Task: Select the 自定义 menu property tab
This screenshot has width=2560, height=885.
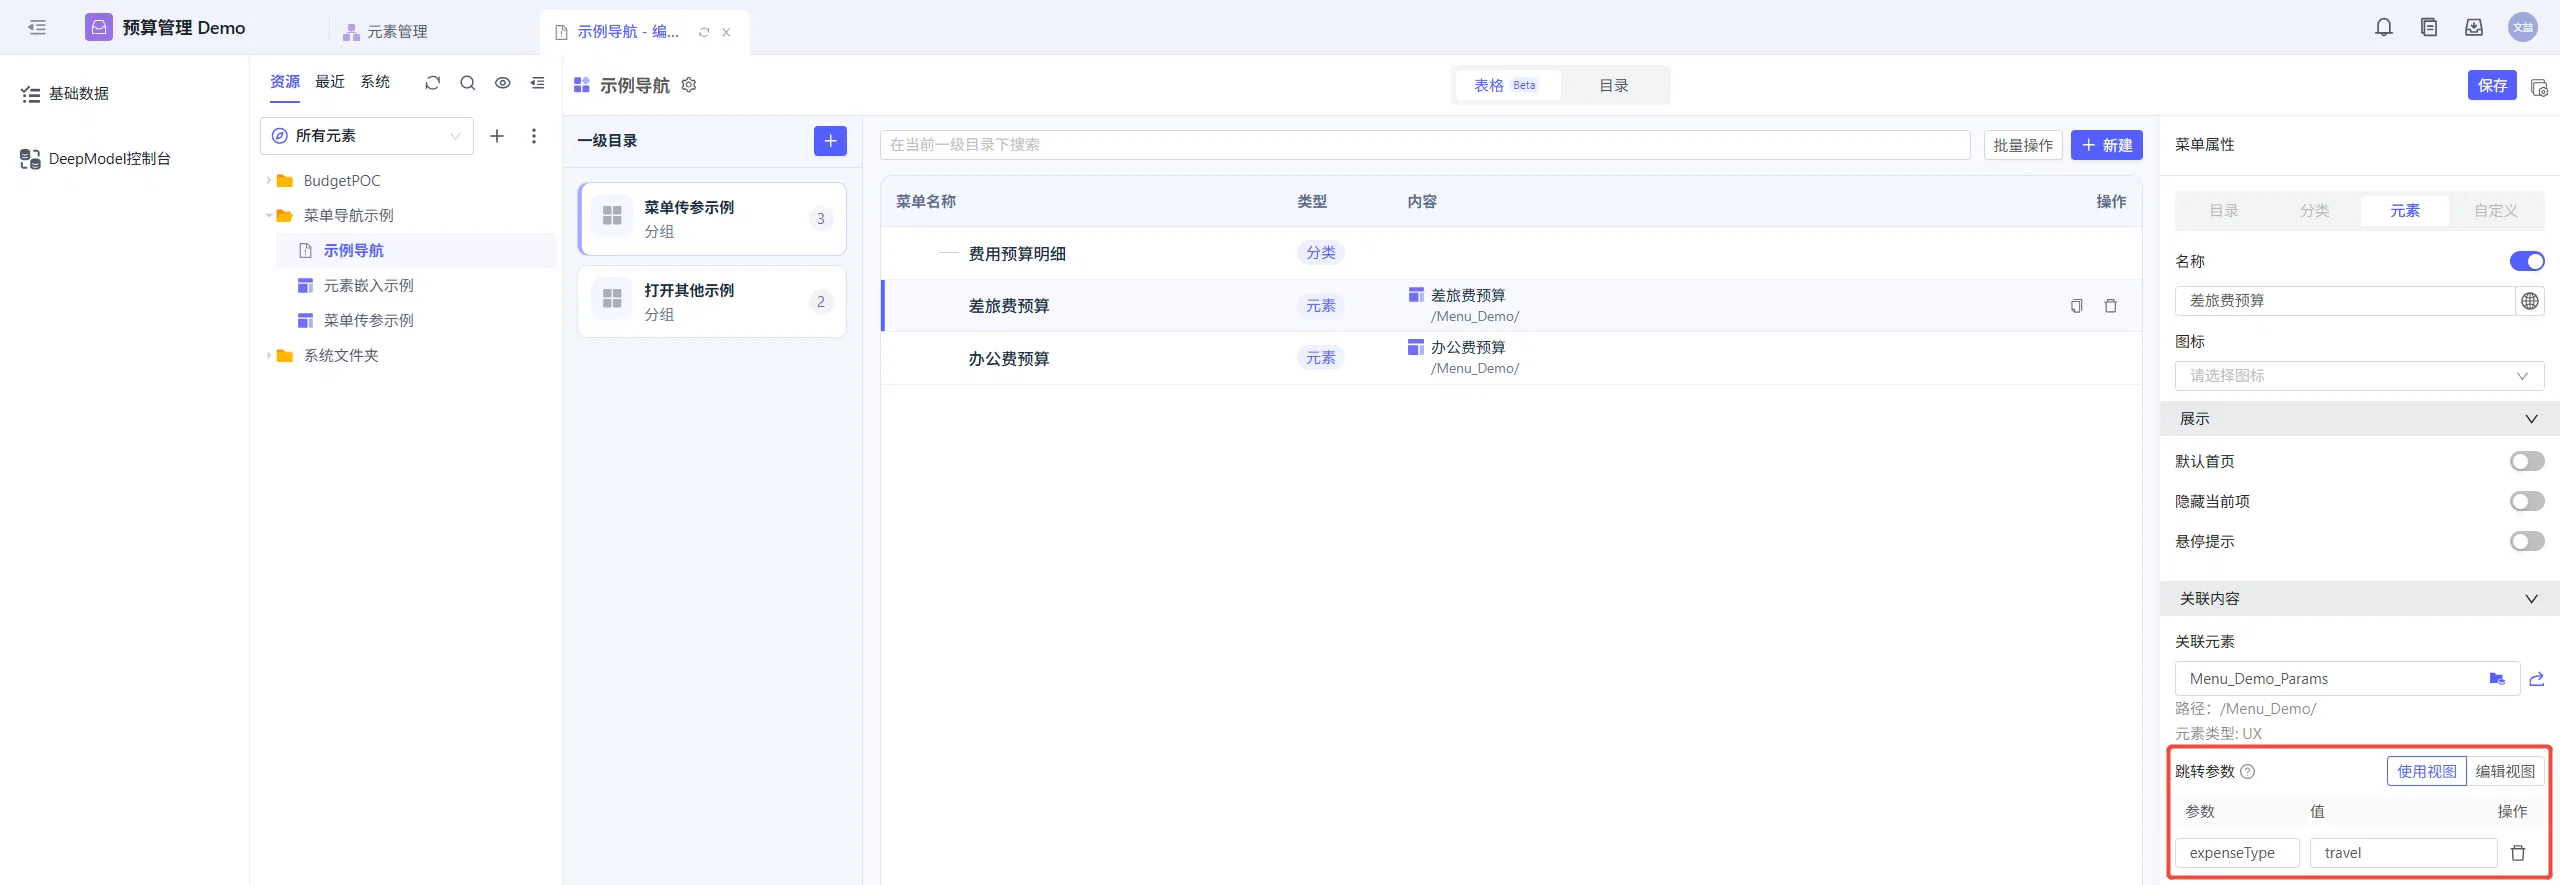Action: pyautogui.click(x=2495, y=211)
